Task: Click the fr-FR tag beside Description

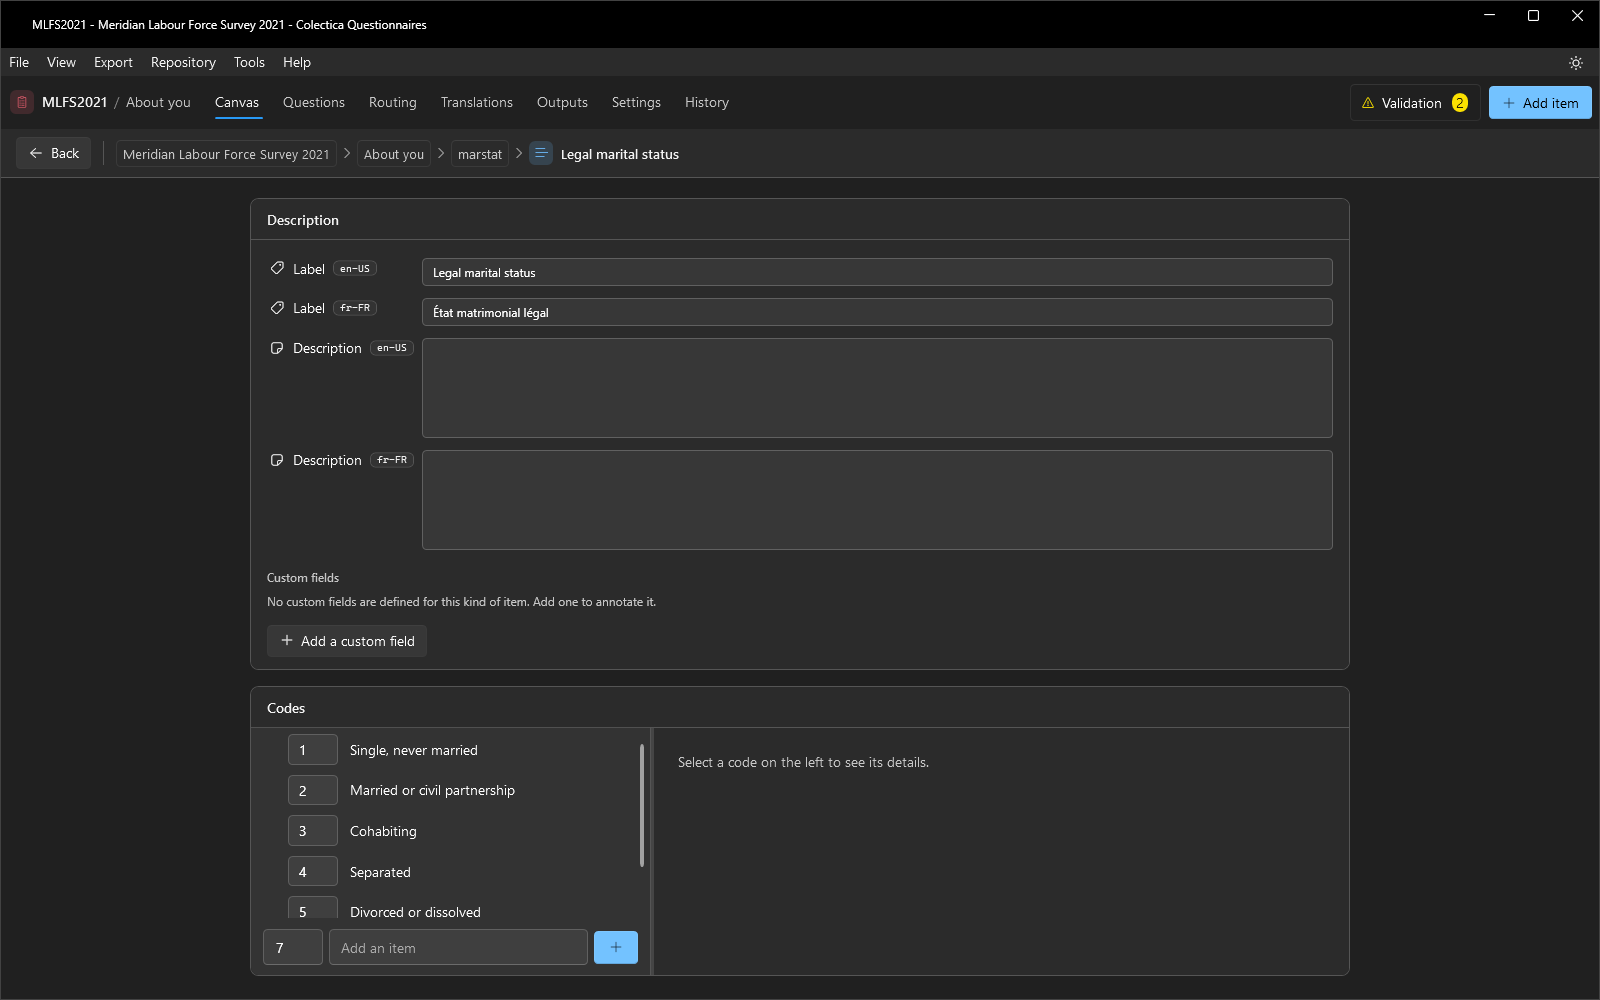Action: (392, 460)
